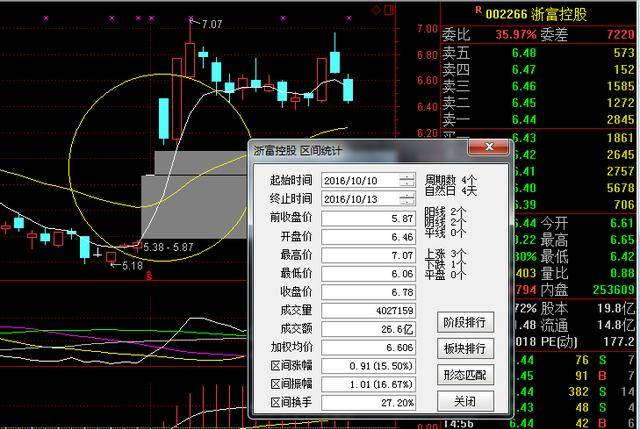Viewport: 640px width, 429px height.
Task: Click the 关闭 button in the dialog
Action: click(x=465, y=401)
